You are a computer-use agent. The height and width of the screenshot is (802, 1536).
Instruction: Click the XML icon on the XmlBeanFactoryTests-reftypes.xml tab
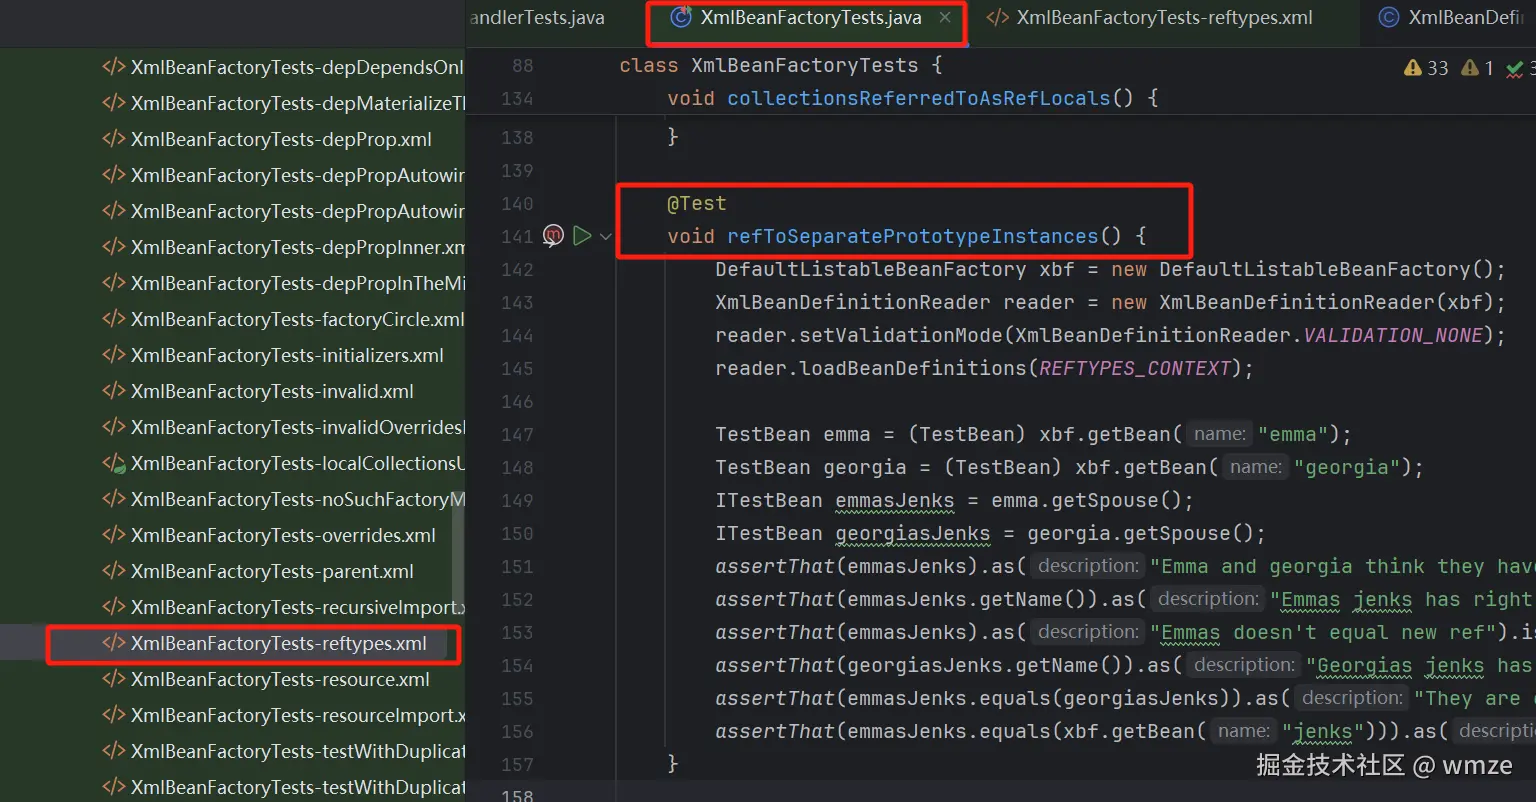(997, 17)
